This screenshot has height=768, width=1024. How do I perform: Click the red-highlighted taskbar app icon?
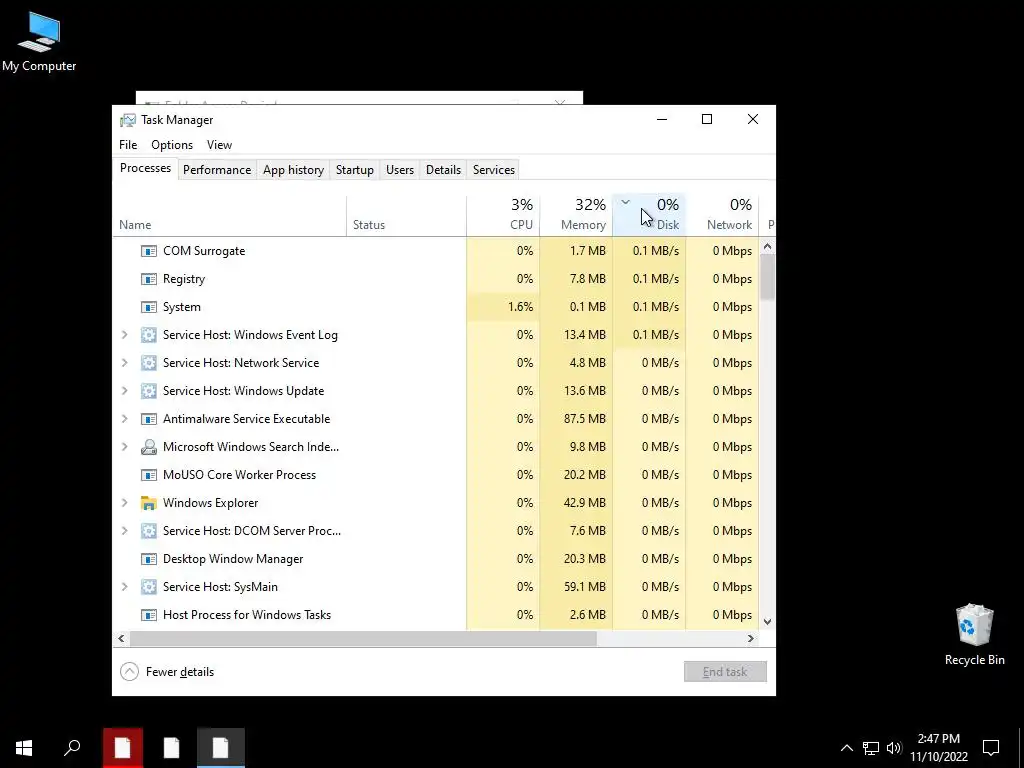coord(123,748)
